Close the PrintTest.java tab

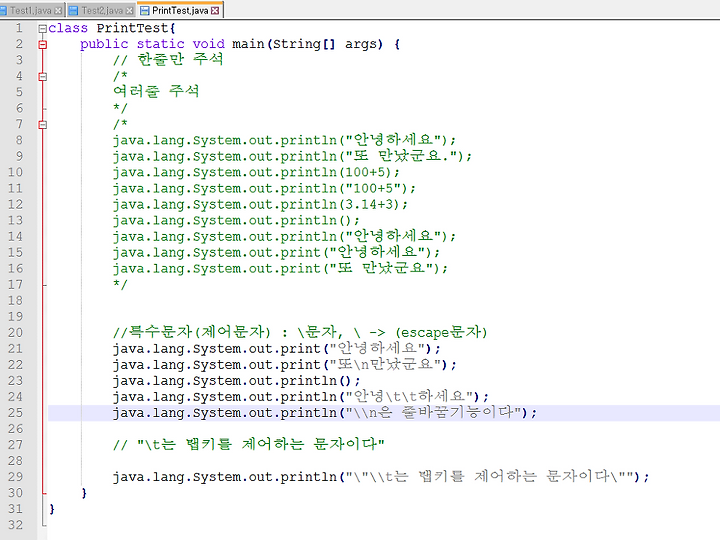point(215,11)
